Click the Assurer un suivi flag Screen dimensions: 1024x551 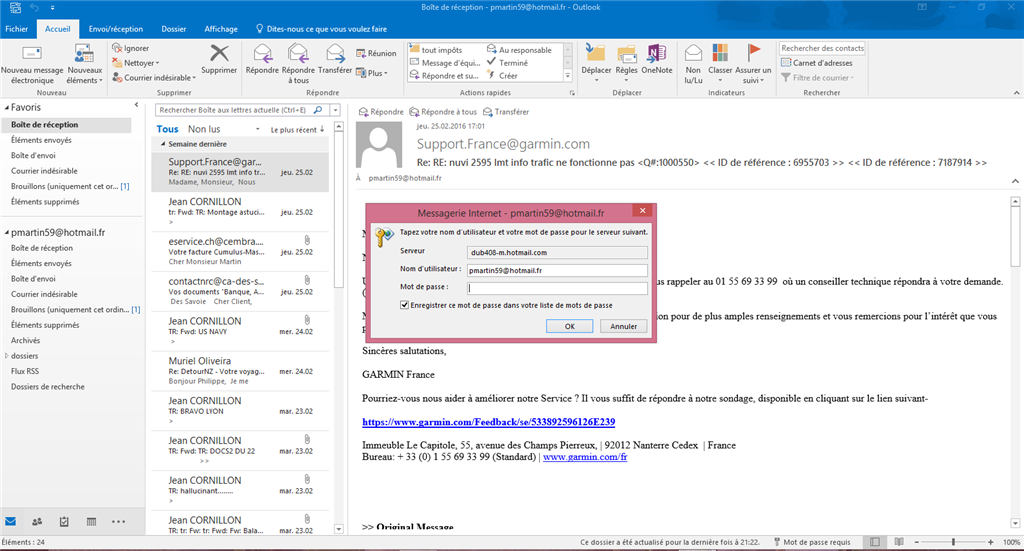753,64
